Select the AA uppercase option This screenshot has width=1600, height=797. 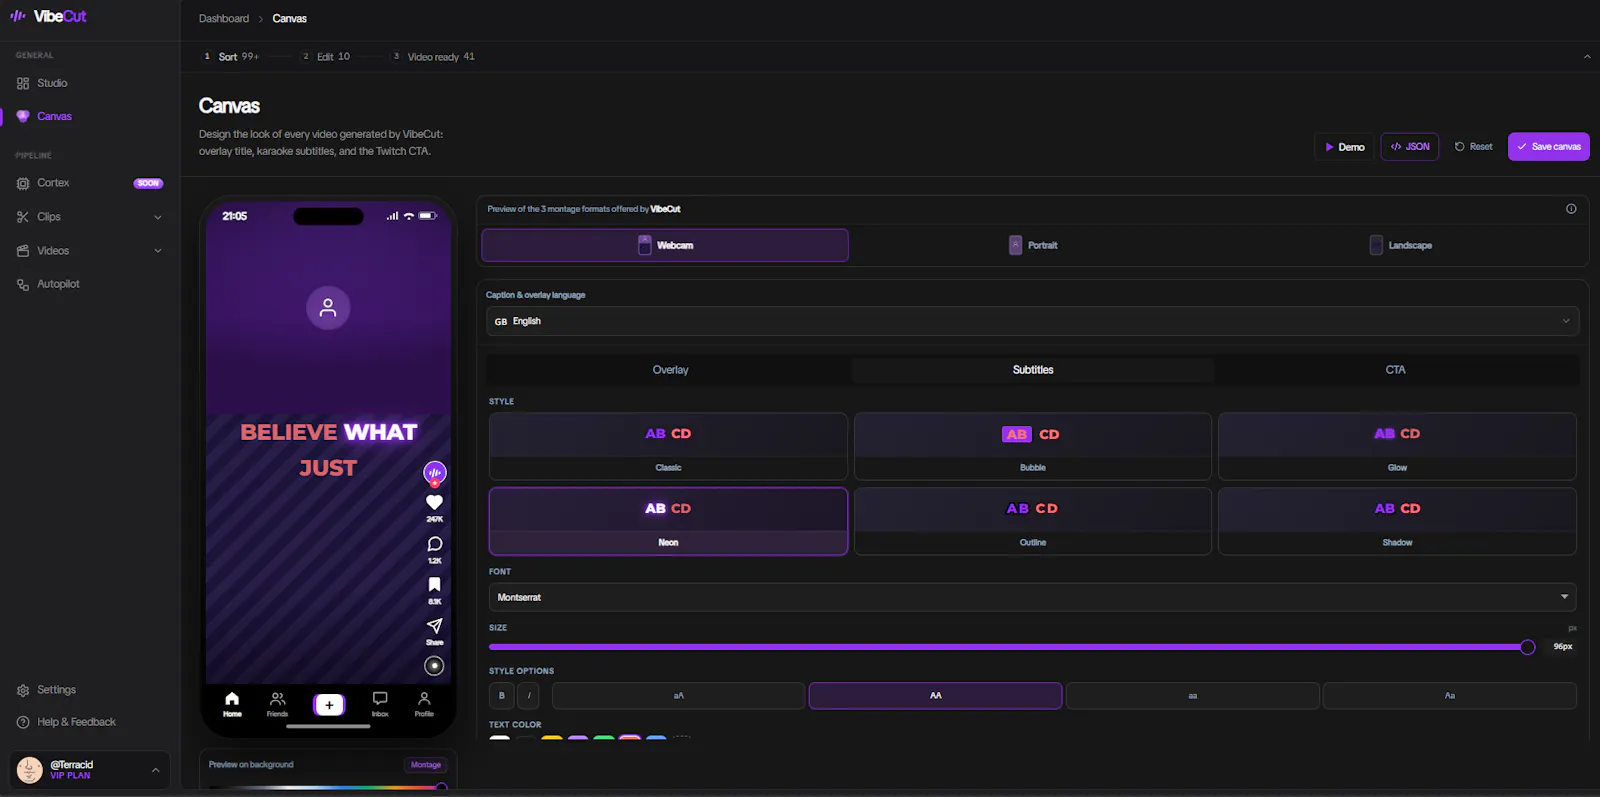tap(936, 696)
